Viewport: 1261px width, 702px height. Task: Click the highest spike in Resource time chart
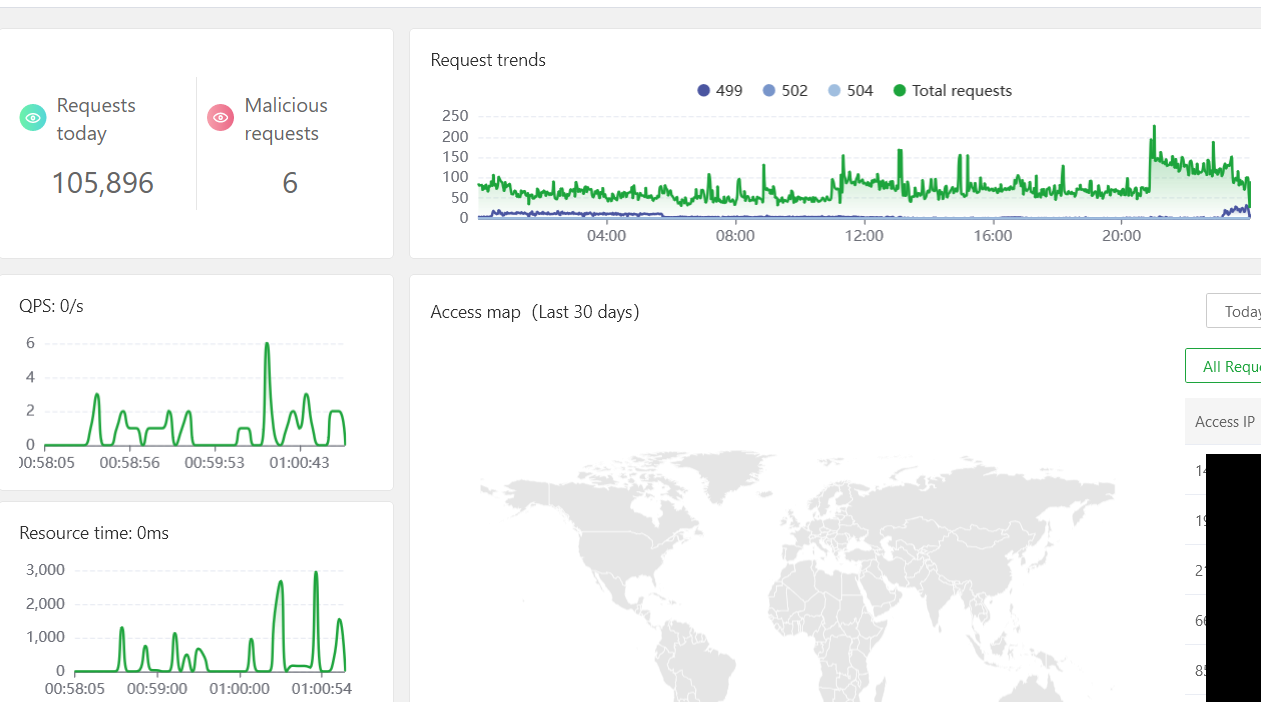point(316,574)
